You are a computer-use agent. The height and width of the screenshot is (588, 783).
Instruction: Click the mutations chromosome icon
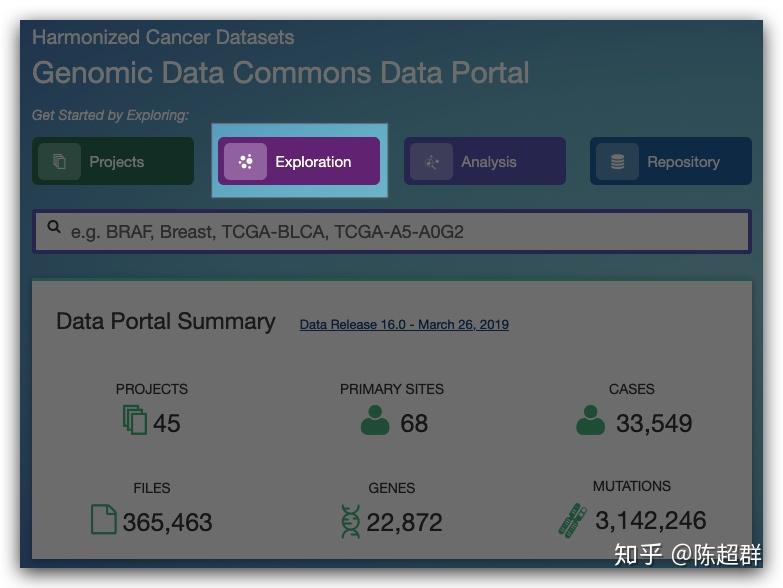pos(572,520)
